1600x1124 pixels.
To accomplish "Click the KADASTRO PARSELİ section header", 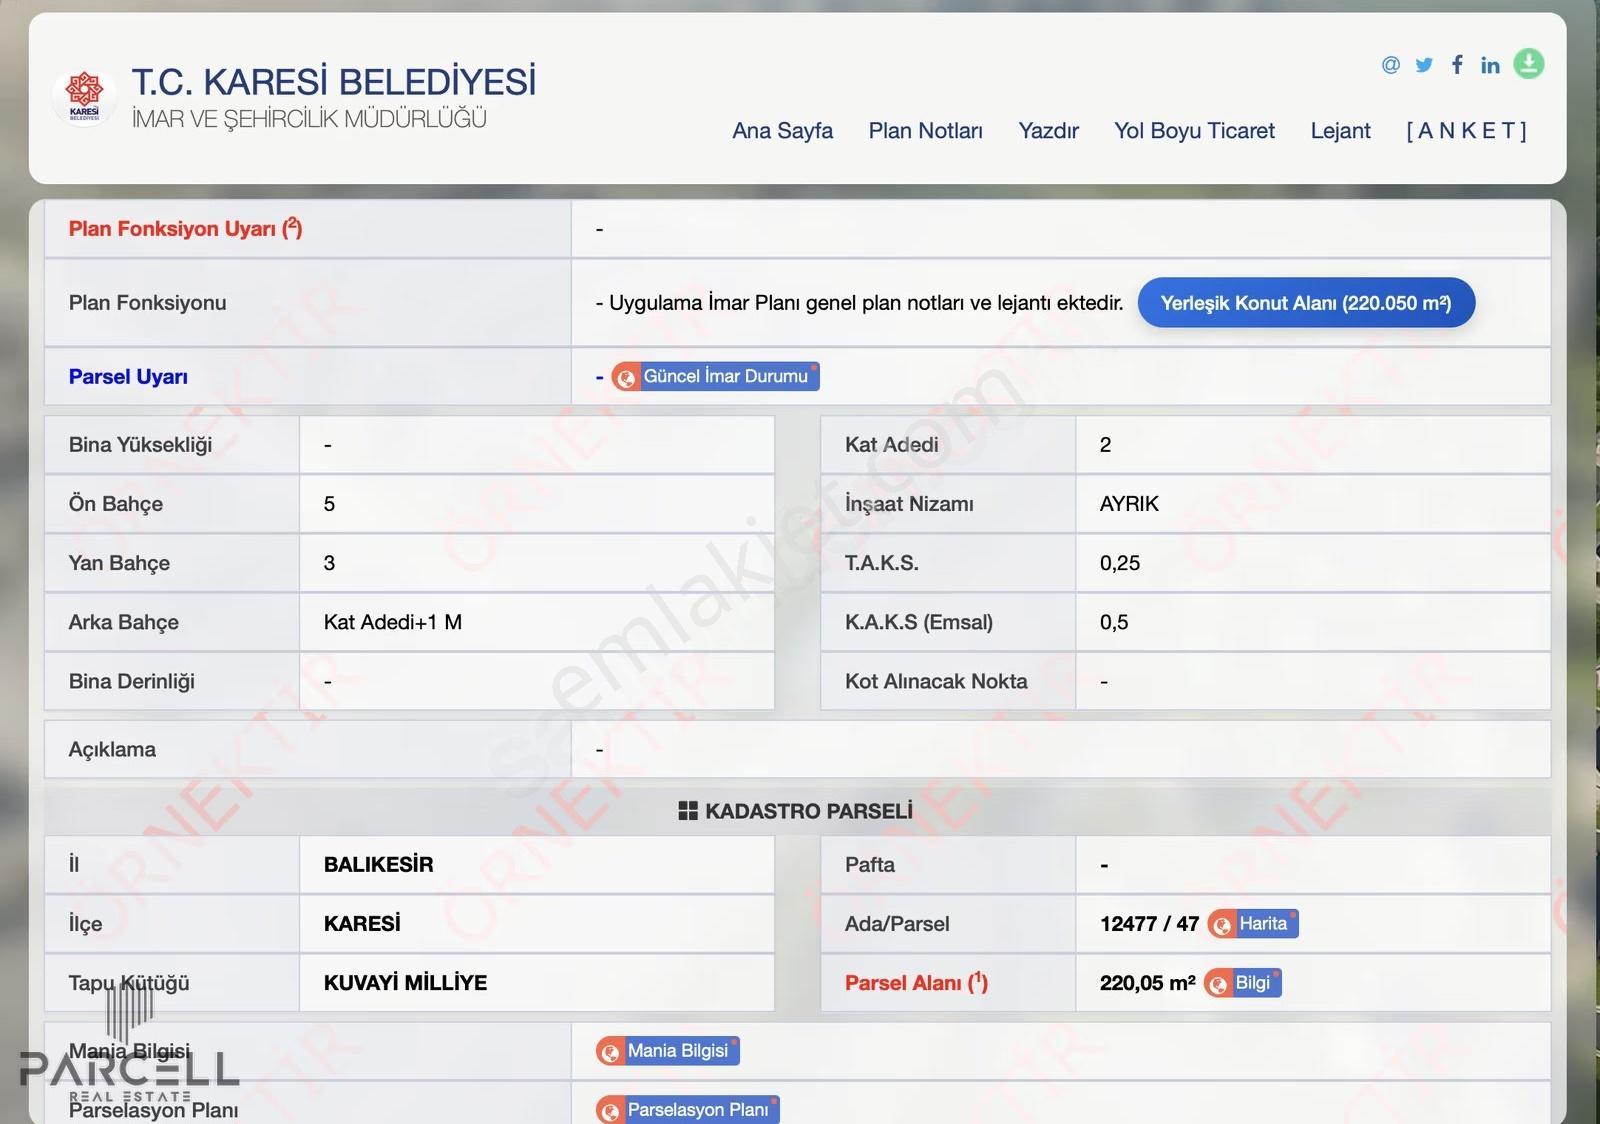I will click(796, 811).
